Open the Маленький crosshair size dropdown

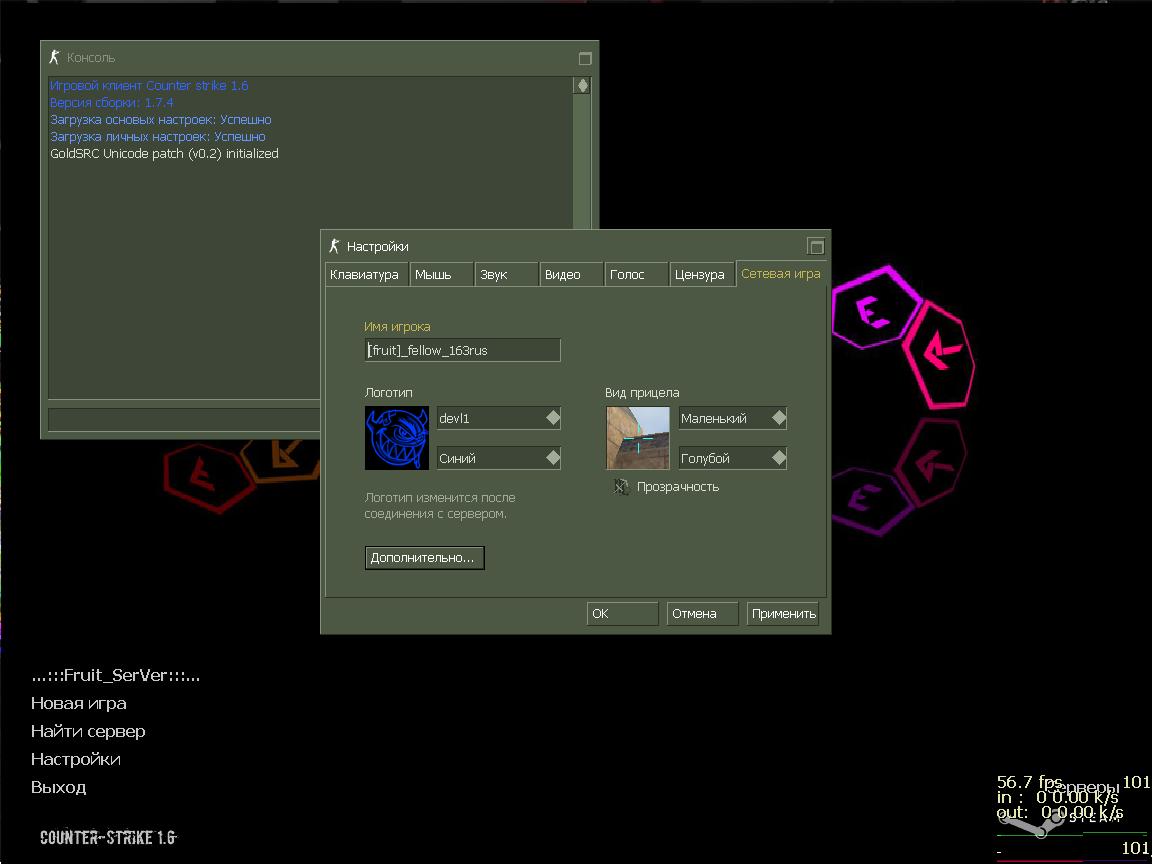pos(732,418)
